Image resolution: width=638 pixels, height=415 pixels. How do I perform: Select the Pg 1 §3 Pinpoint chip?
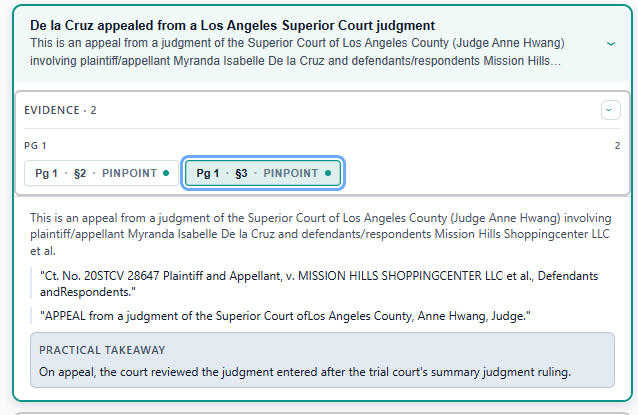coord(264,173)
